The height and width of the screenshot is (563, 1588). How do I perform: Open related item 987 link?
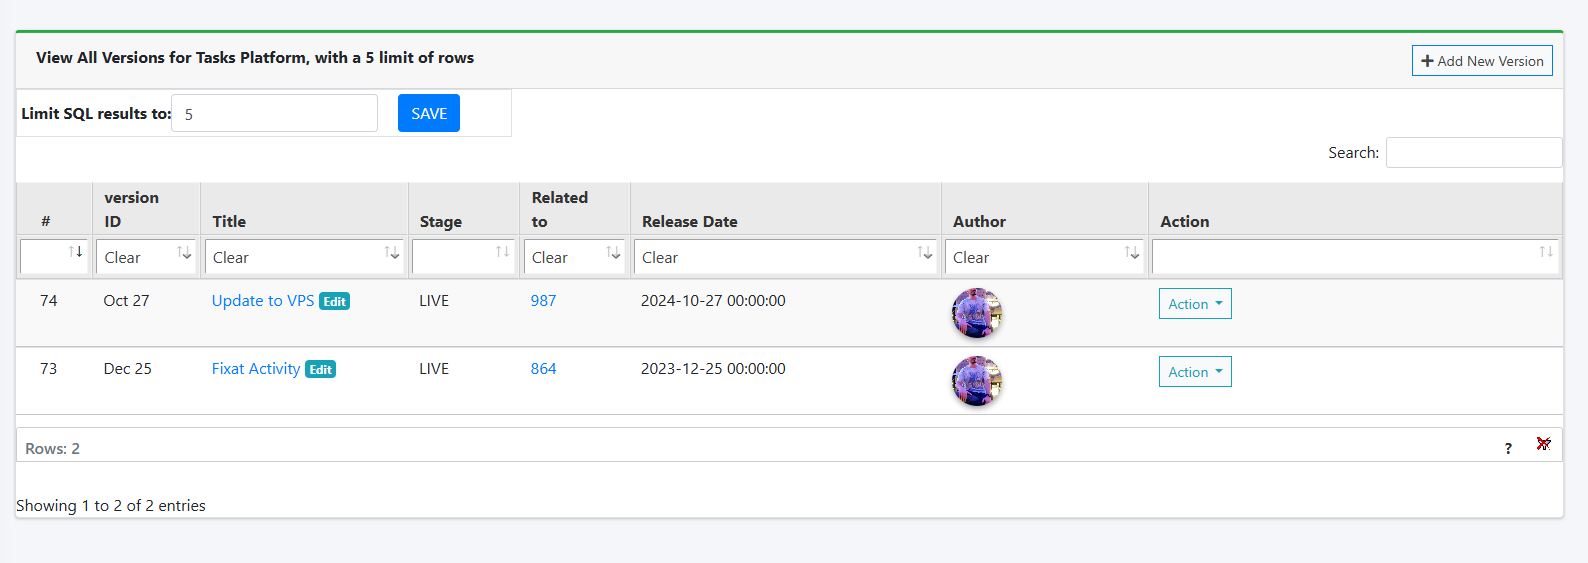(543, 301)
